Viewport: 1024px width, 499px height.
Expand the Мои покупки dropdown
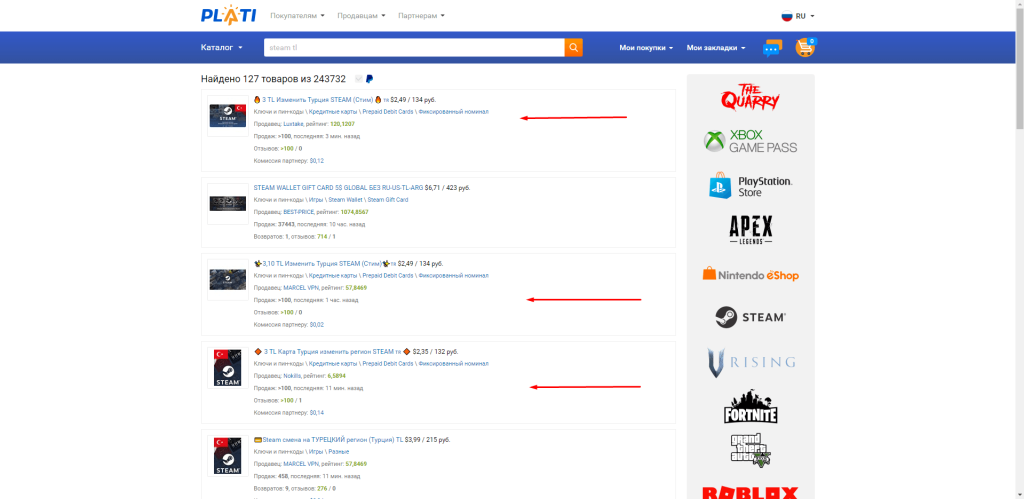click(646, 47)
